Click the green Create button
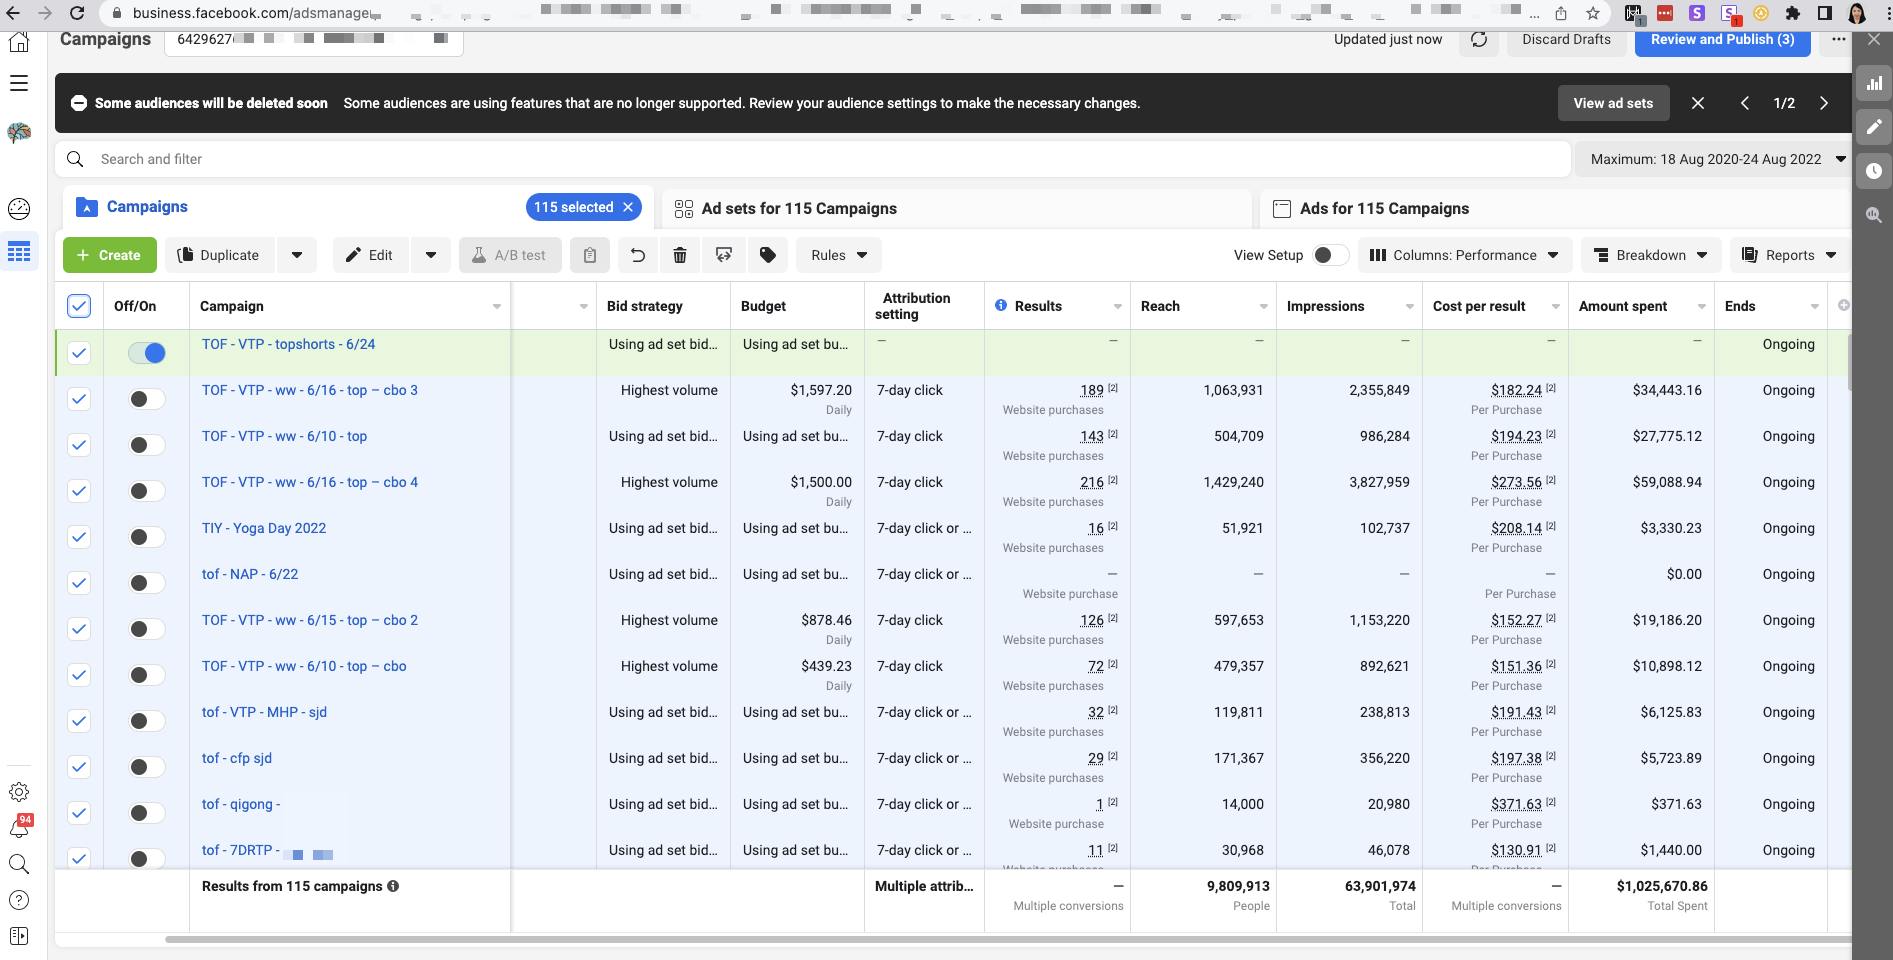Viewport: 1893px width, 960px height. tap(110, 255)
